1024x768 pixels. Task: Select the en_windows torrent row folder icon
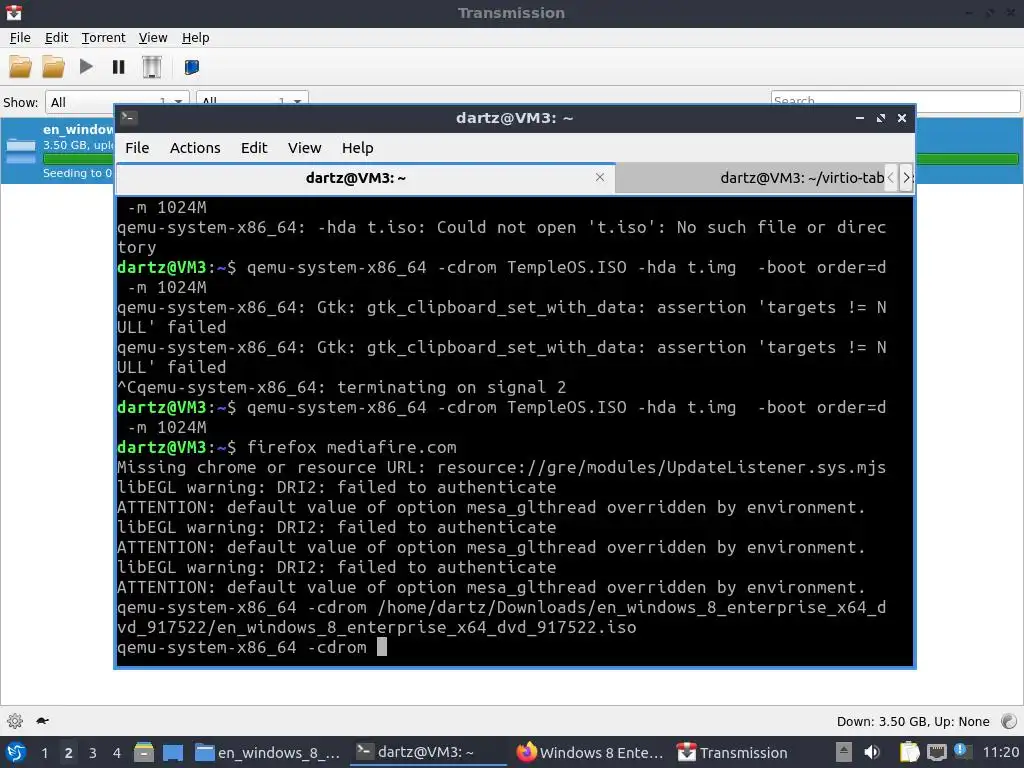click(21, 151)
